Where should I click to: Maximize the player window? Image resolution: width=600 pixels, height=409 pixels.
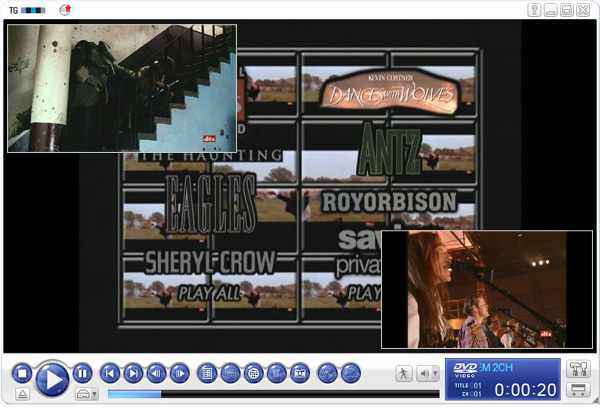coord(567,10)
